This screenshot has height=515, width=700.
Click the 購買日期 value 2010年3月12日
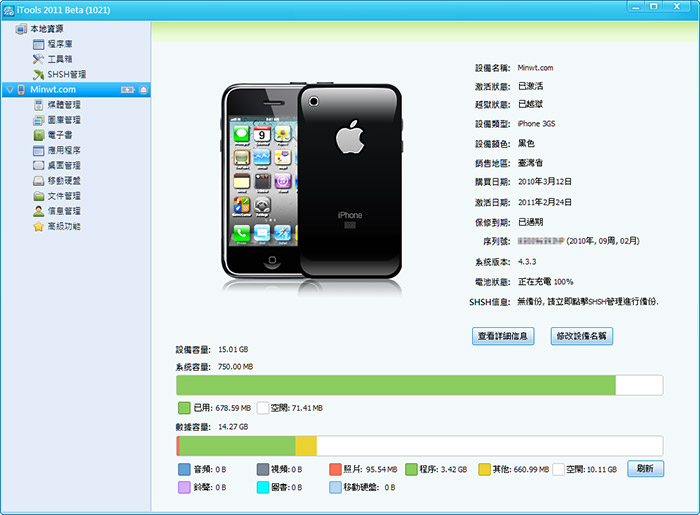(545, 182)
